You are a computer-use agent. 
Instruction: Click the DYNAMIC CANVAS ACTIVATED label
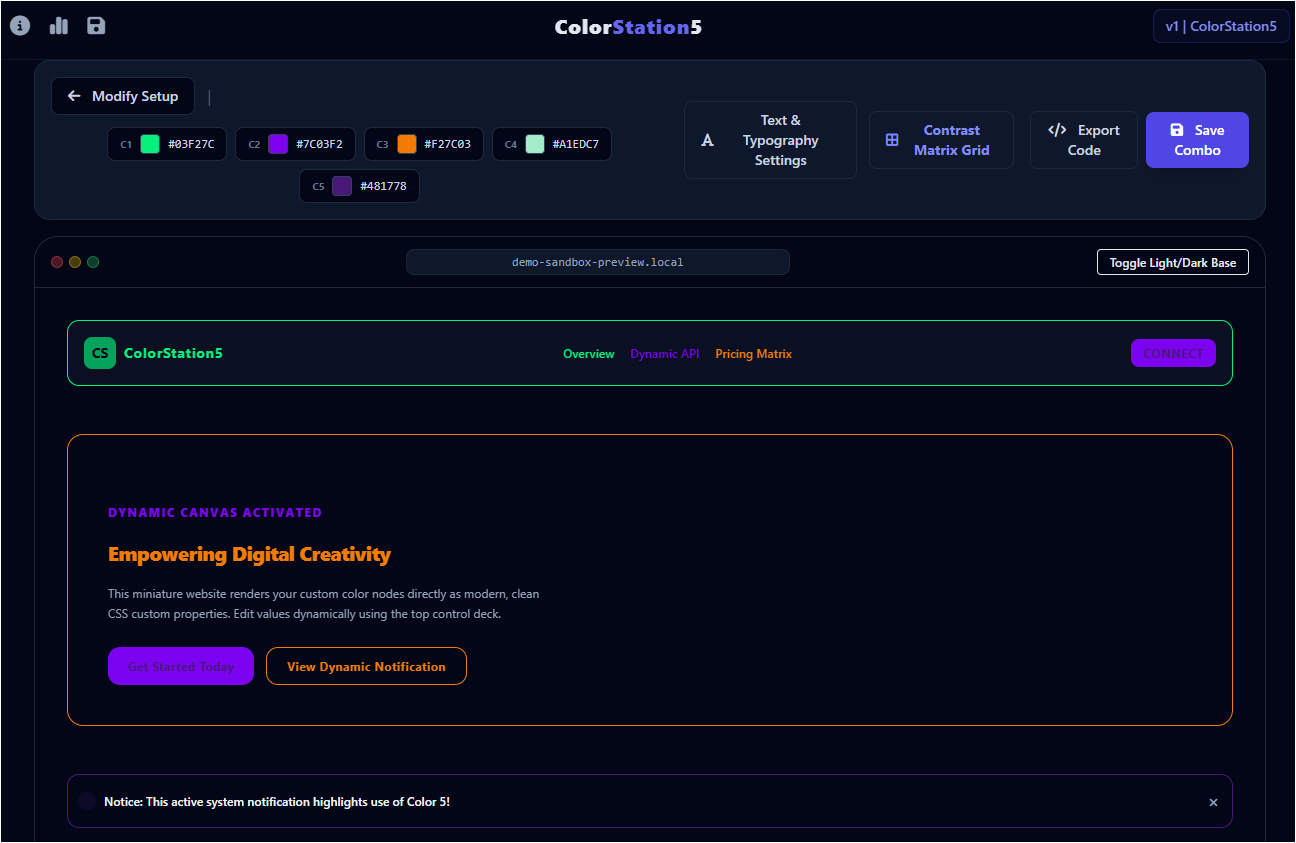pos(215,513)
